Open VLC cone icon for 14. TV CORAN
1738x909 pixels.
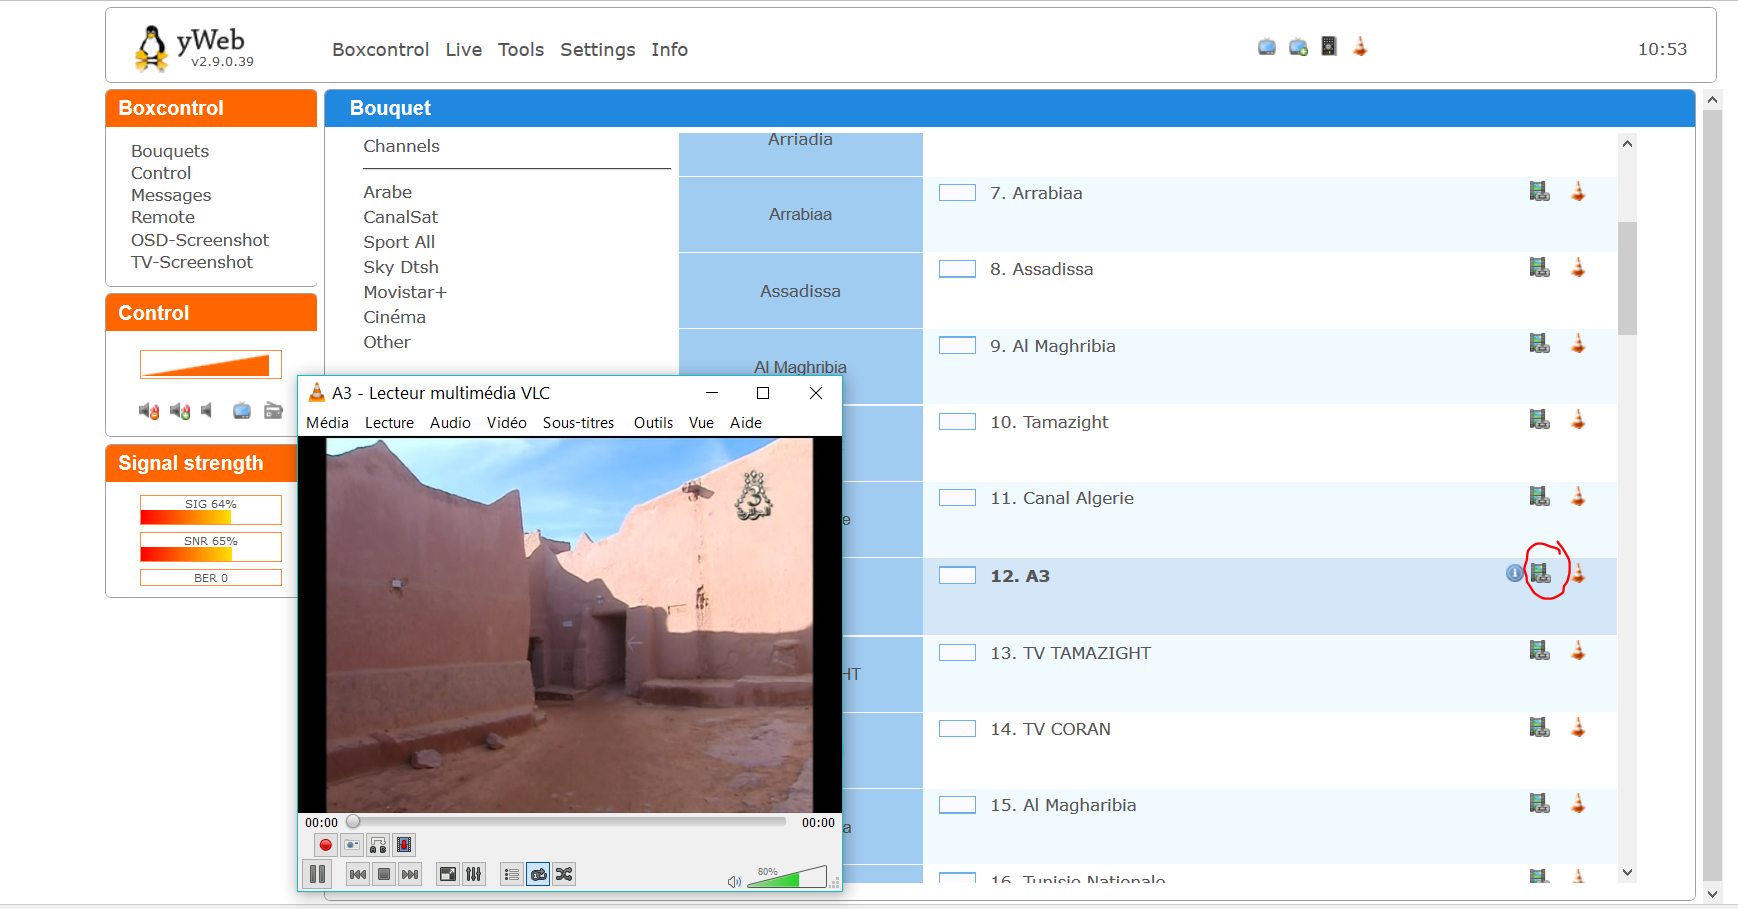pyautogui.click(x=1578, y=727)
